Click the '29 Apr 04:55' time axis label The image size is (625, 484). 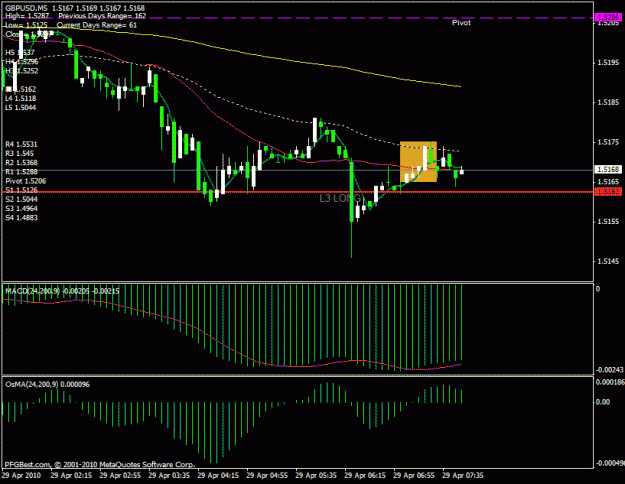(x=267, y=475)
